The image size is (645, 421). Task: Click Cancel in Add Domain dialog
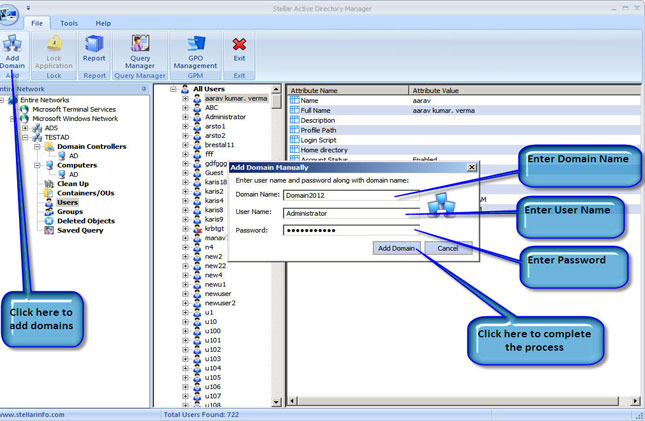(448, 248)
